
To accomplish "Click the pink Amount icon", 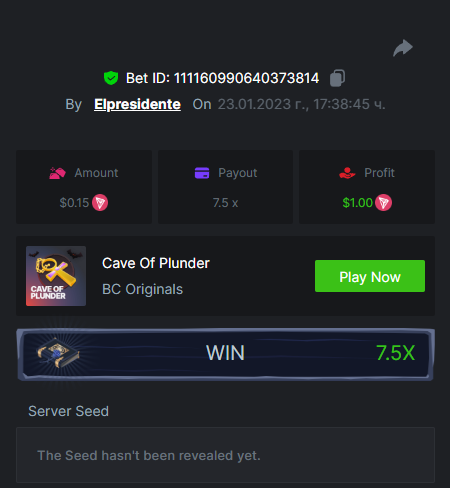I will pos(57,173).
